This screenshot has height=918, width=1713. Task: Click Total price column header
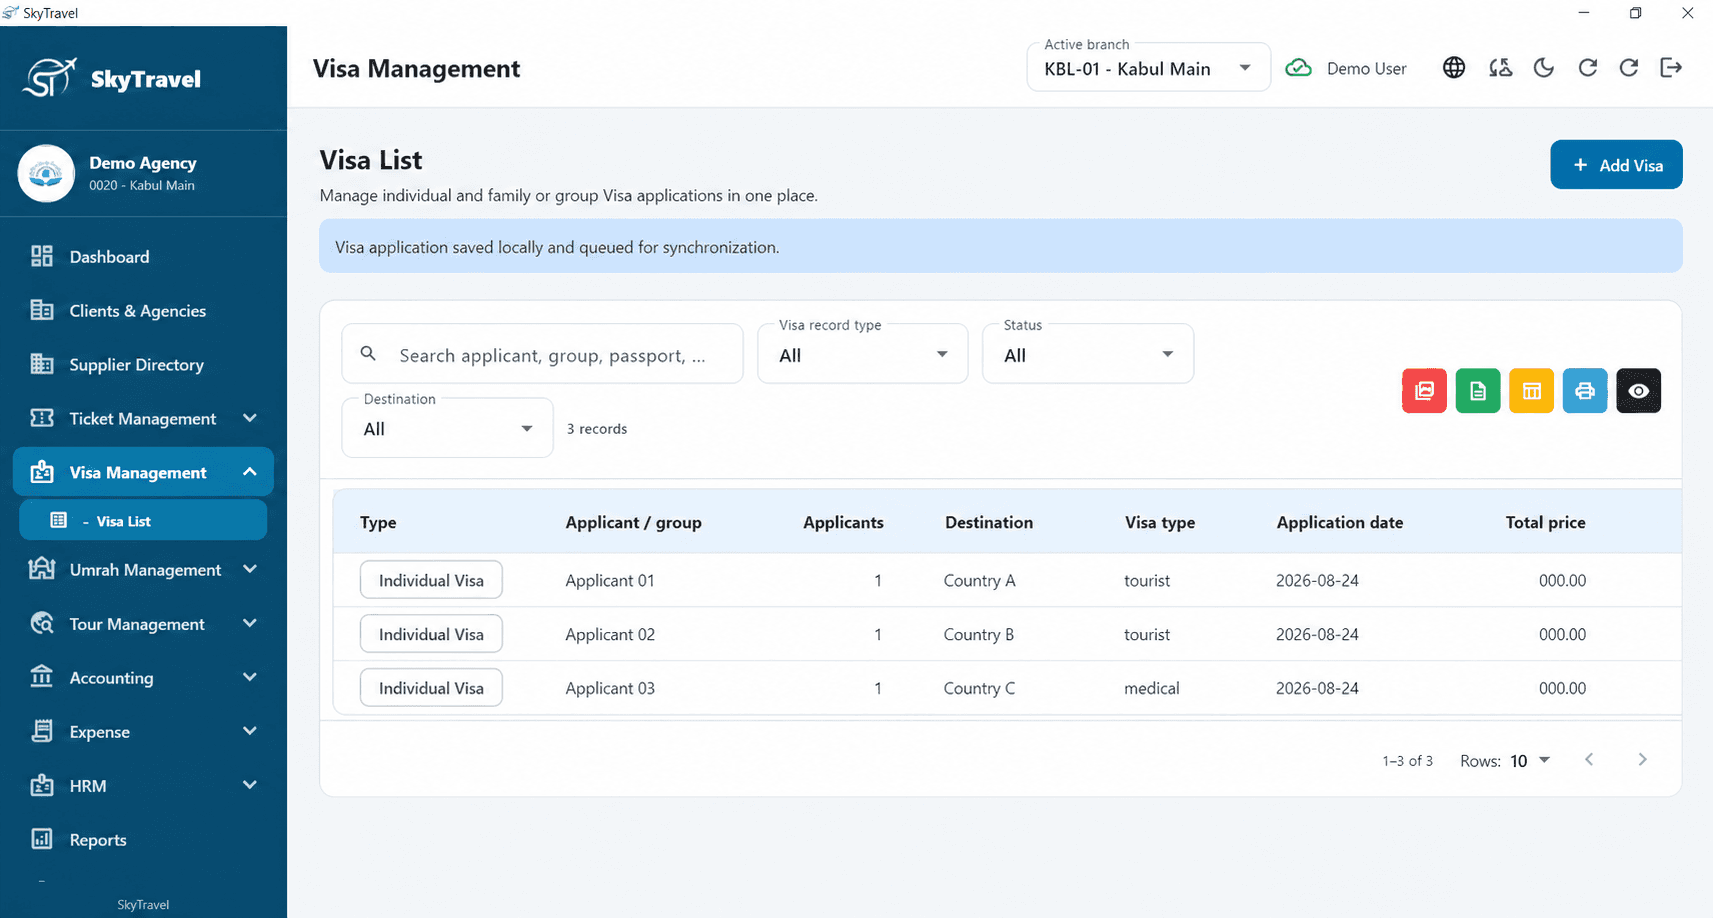click(1545, 522)
